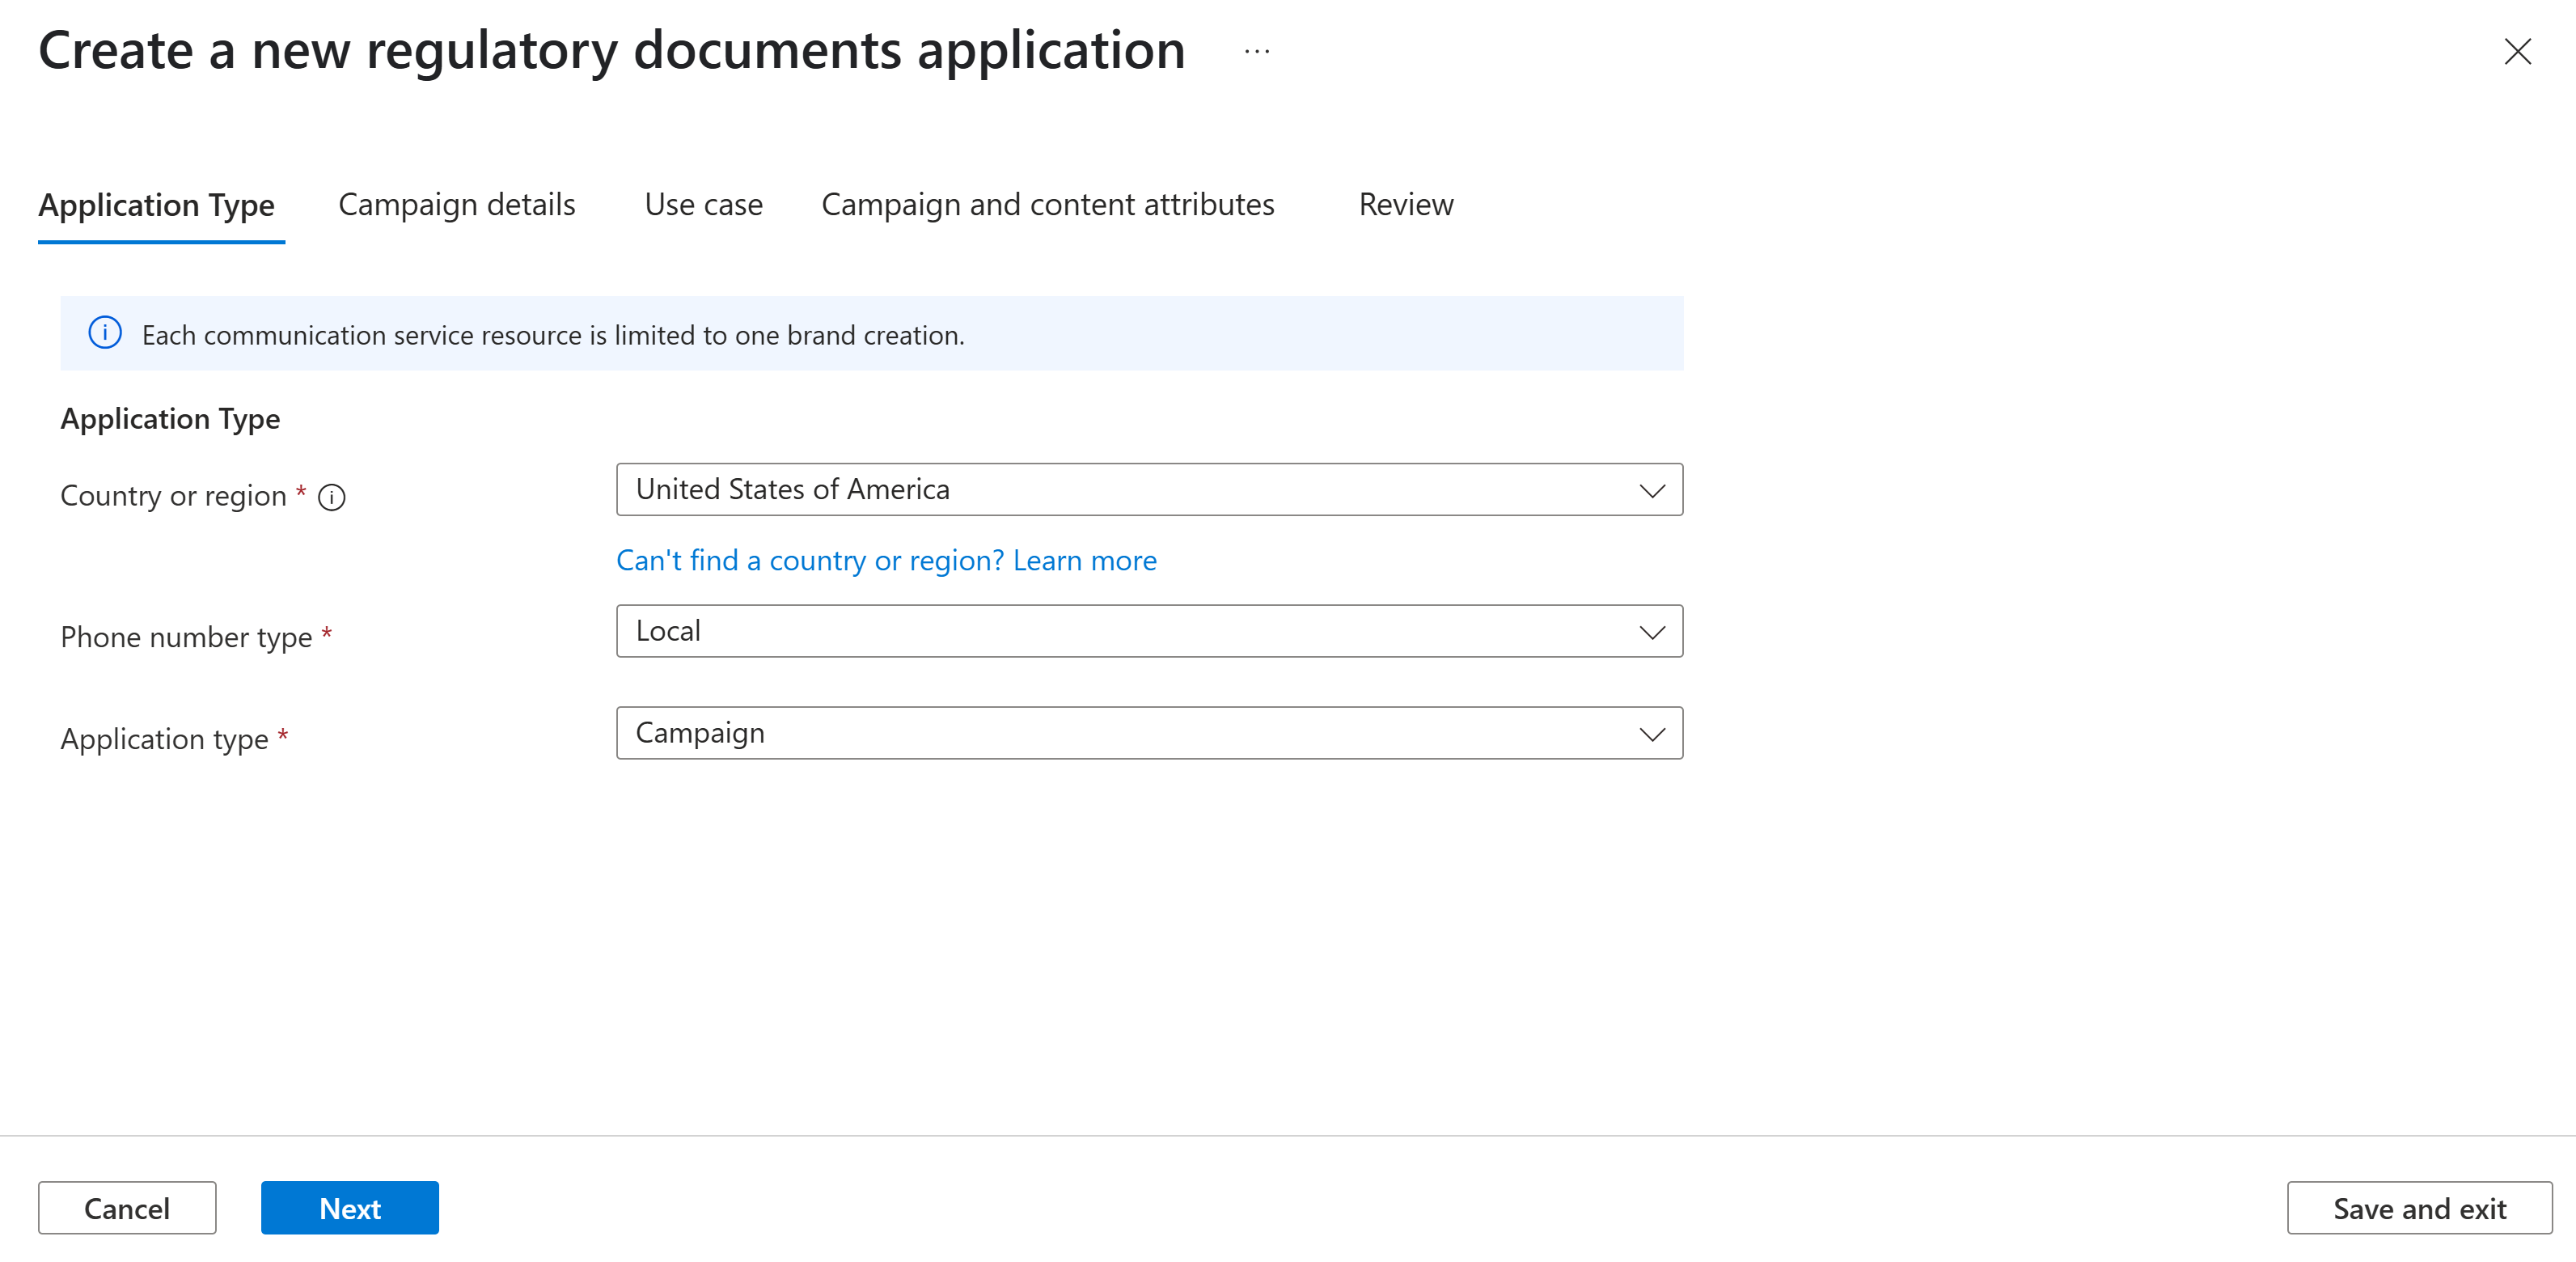
Task: Close the regulatory documents application panel
Action: [x=2516, y=51]
